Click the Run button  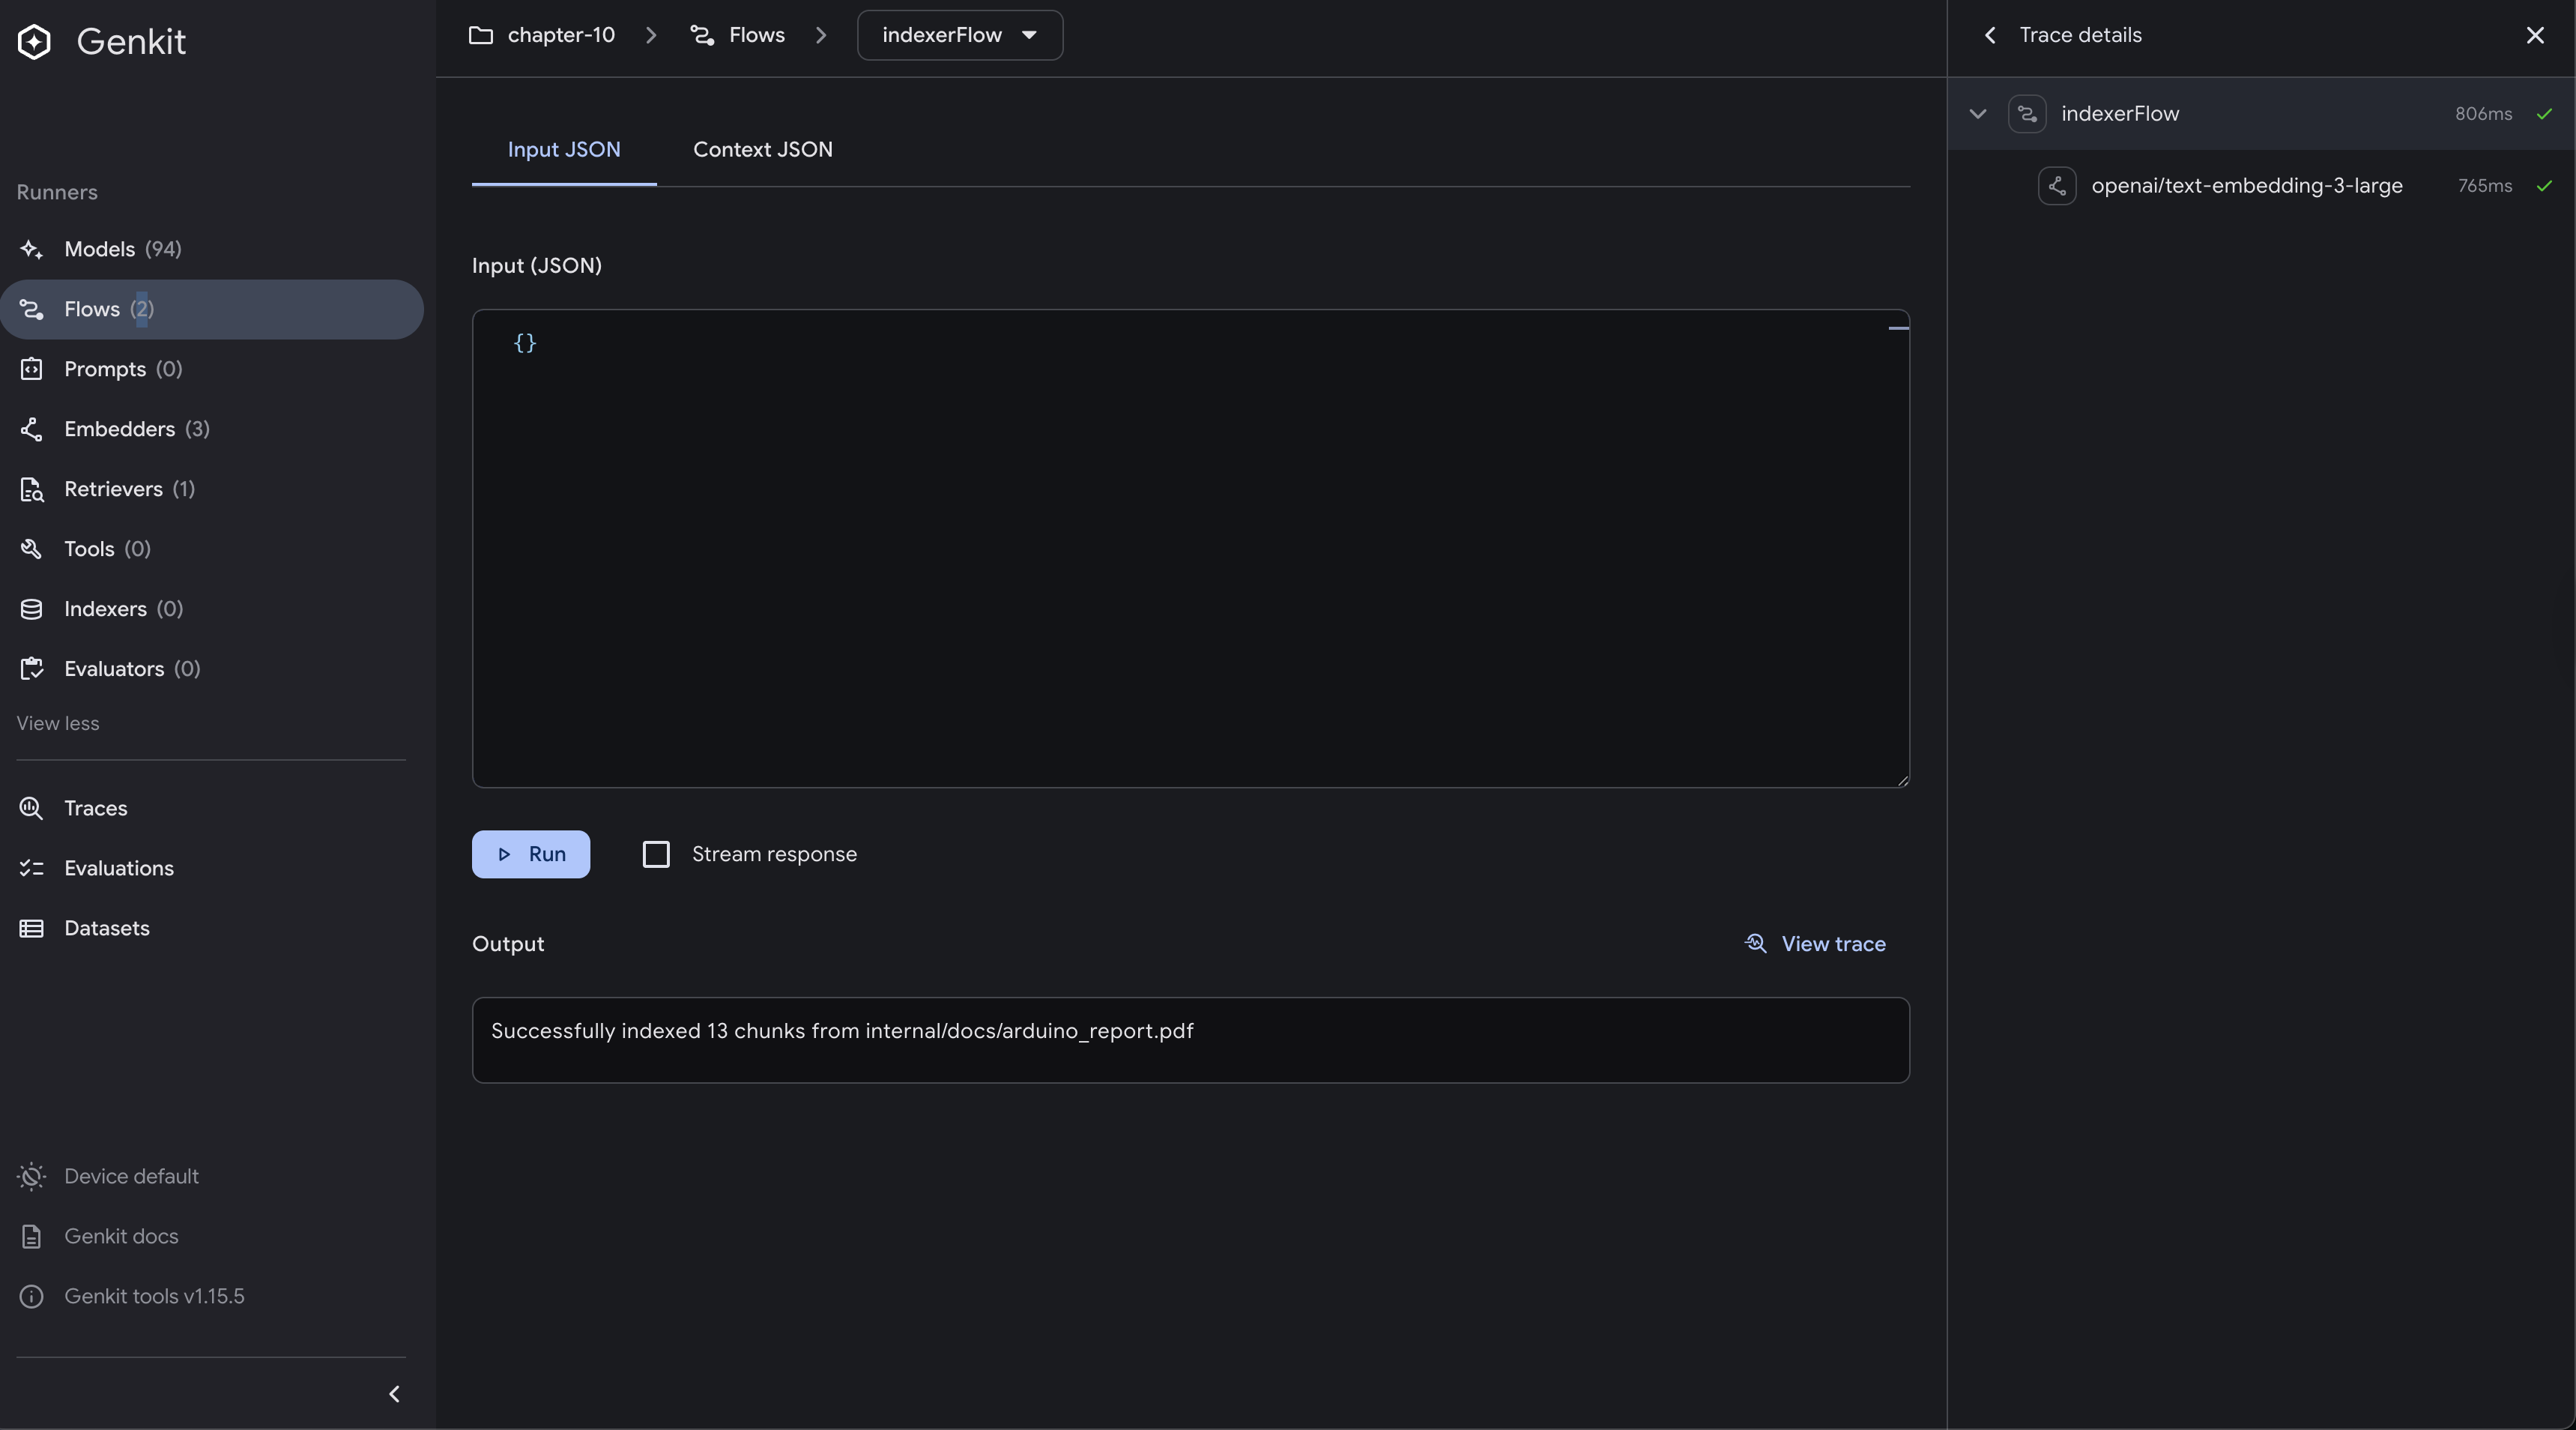(x=531, y=854)
